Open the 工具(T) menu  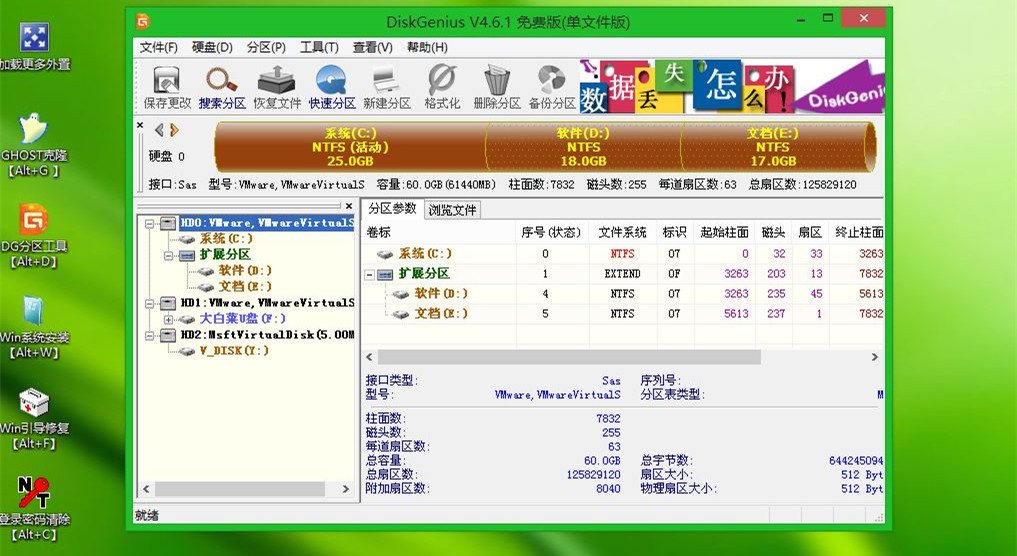point(319,47)
